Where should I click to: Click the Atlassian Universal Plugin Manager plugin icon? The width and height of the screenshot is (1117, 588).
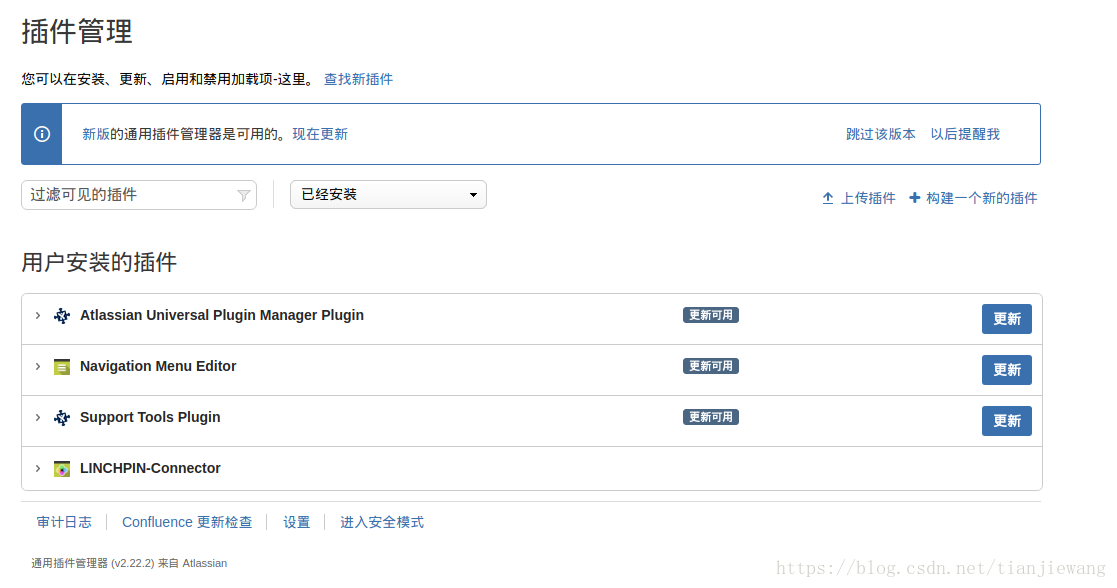click(62, 316)
